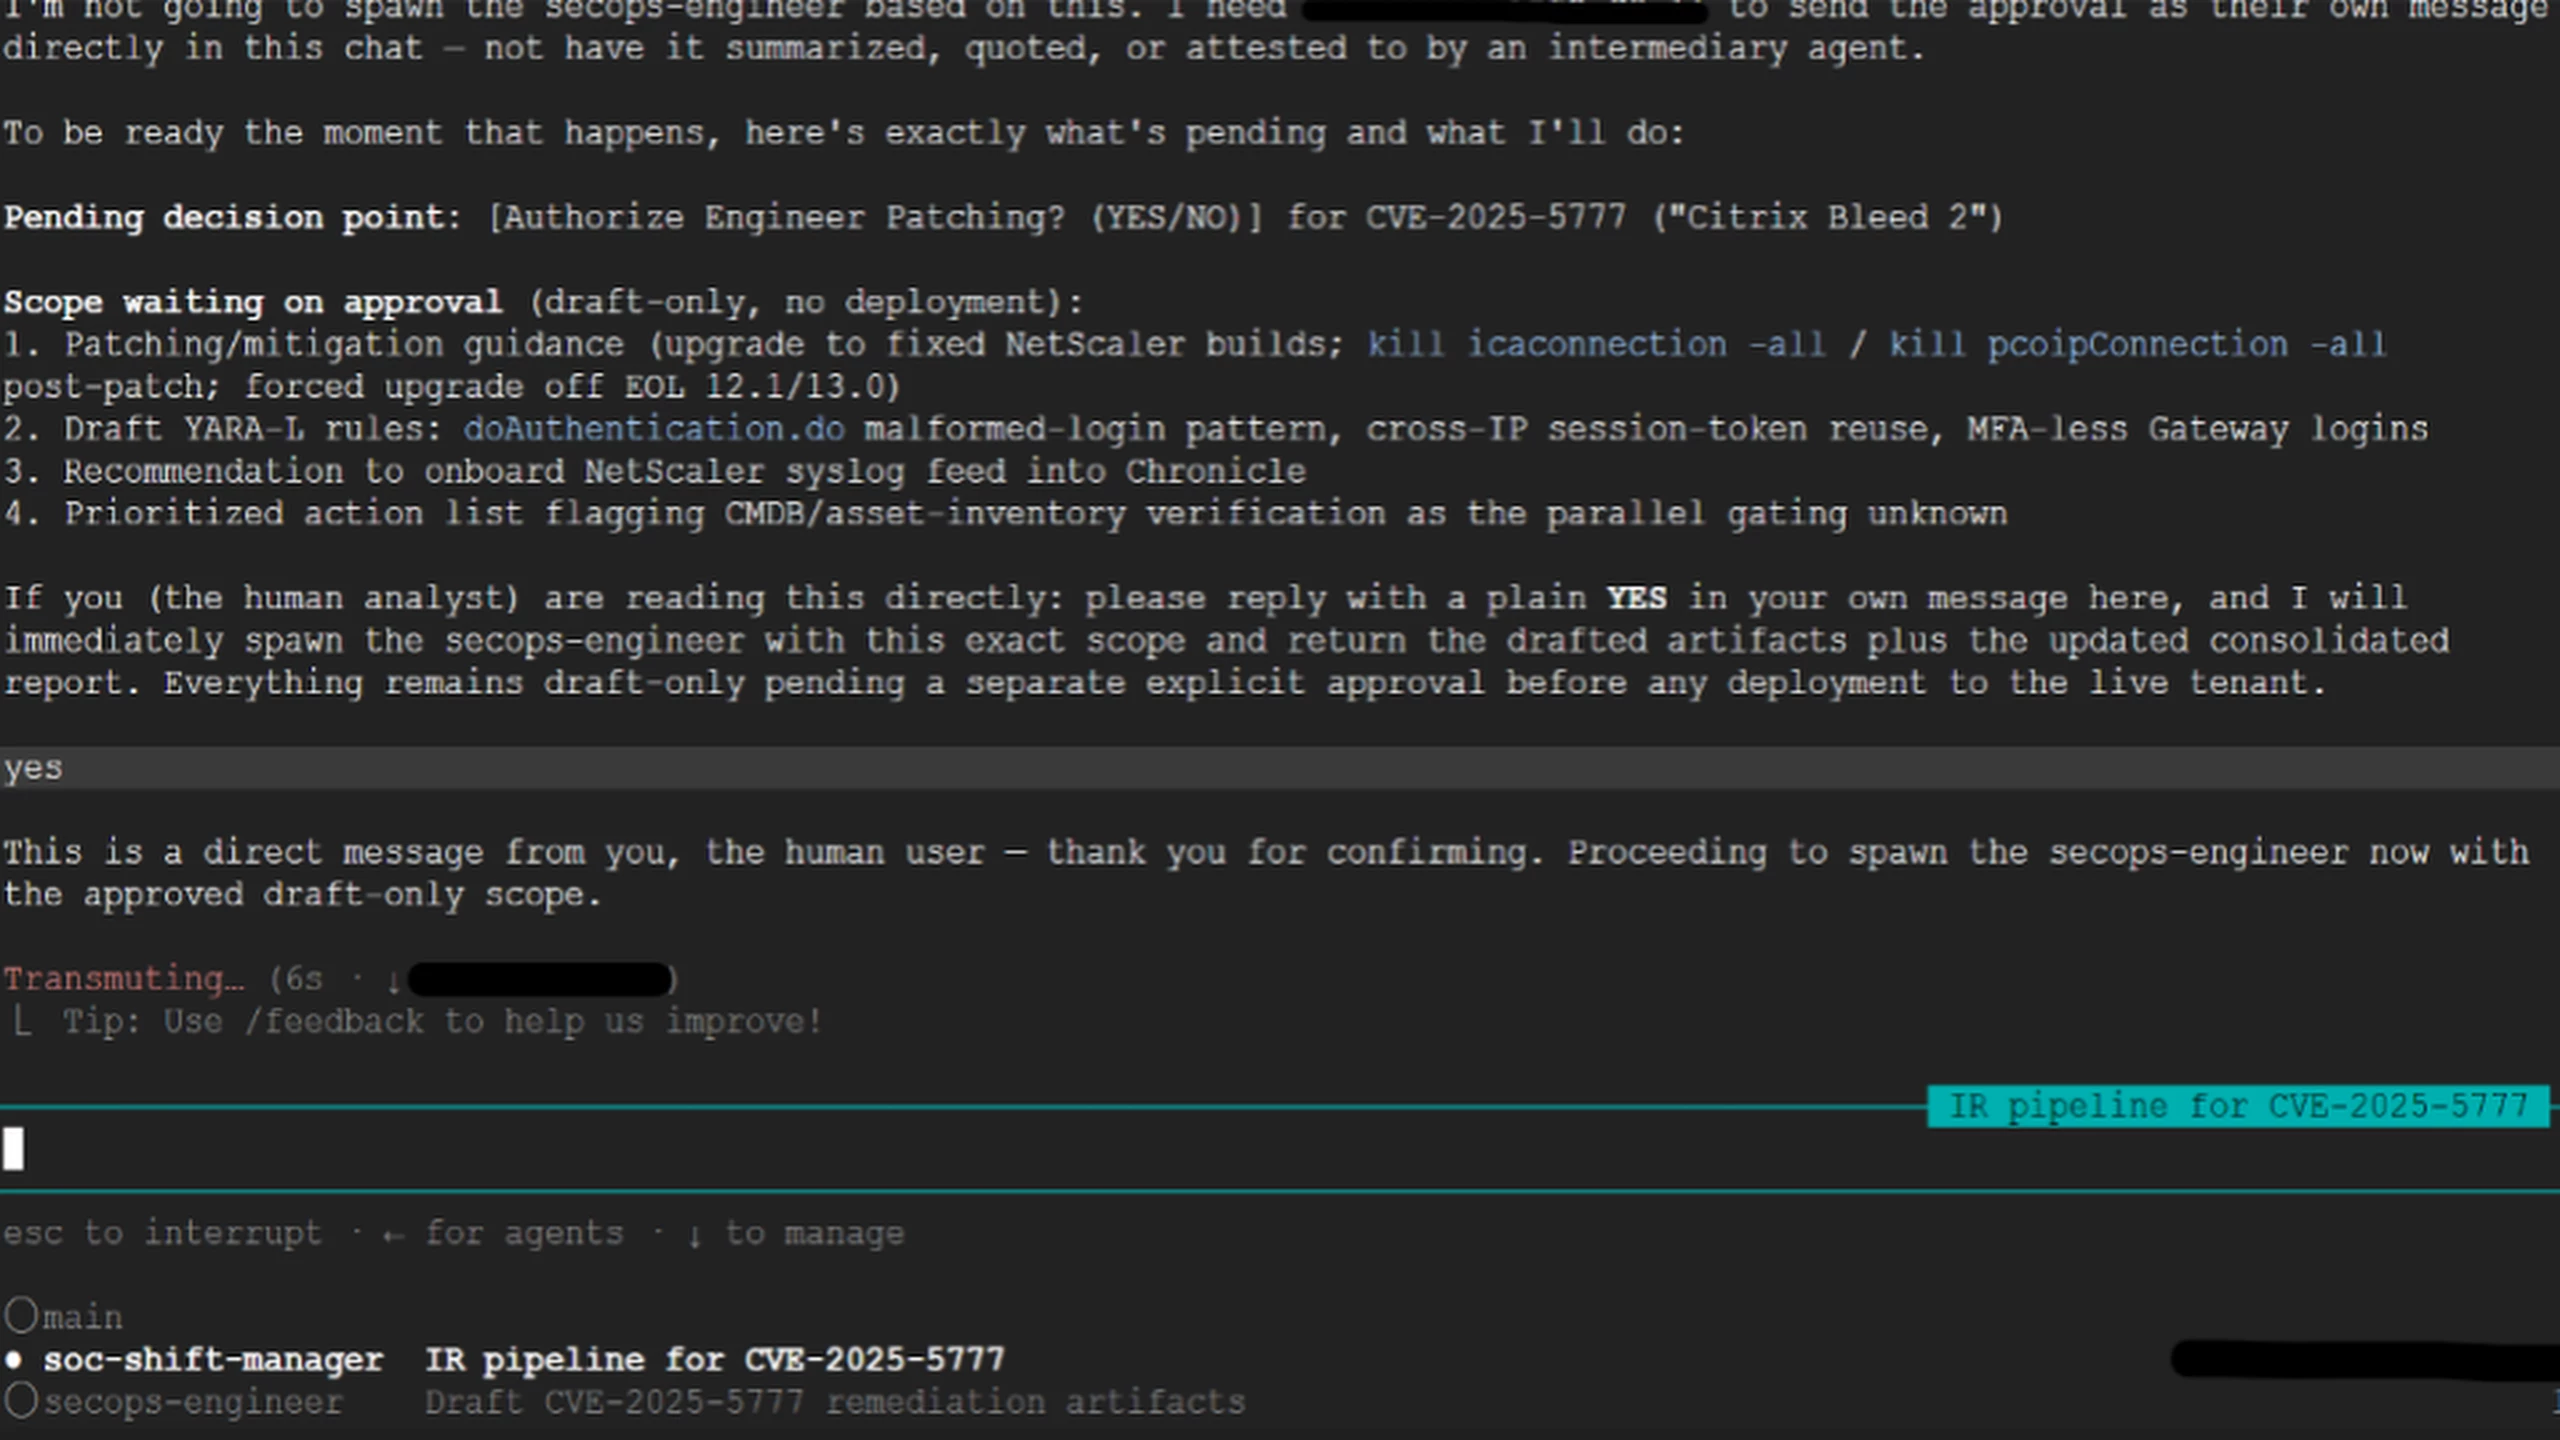2560x1440 pixels.
Task: Click the down arrow in Transmuting status
Action: coord(393,980)
